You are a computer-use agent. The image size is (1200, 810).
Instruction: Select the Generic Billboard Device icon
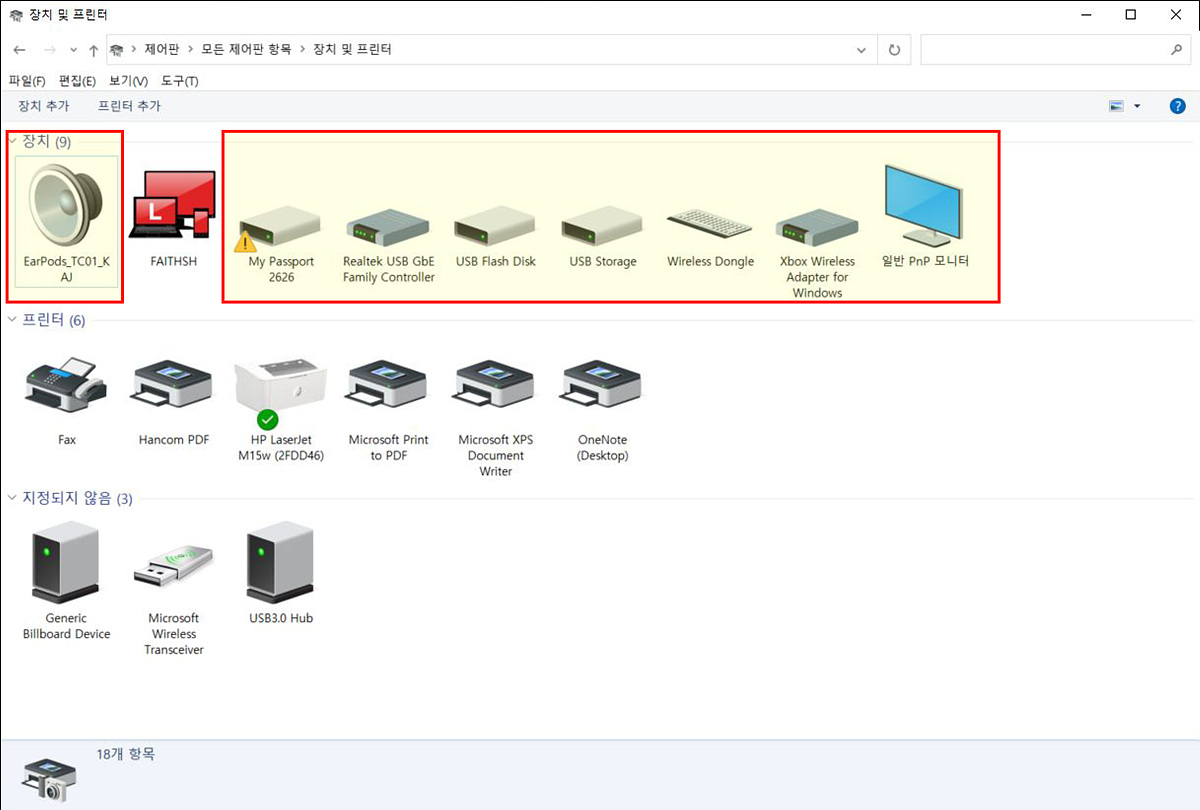point(66,563)
